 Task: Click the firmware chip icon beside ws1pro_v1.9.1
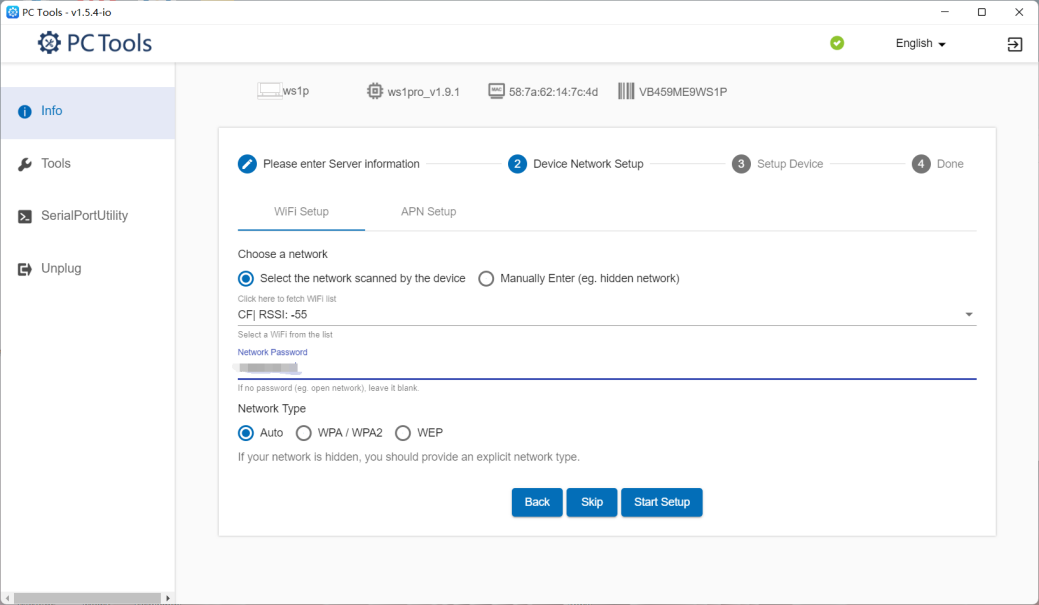click(375, 91)
